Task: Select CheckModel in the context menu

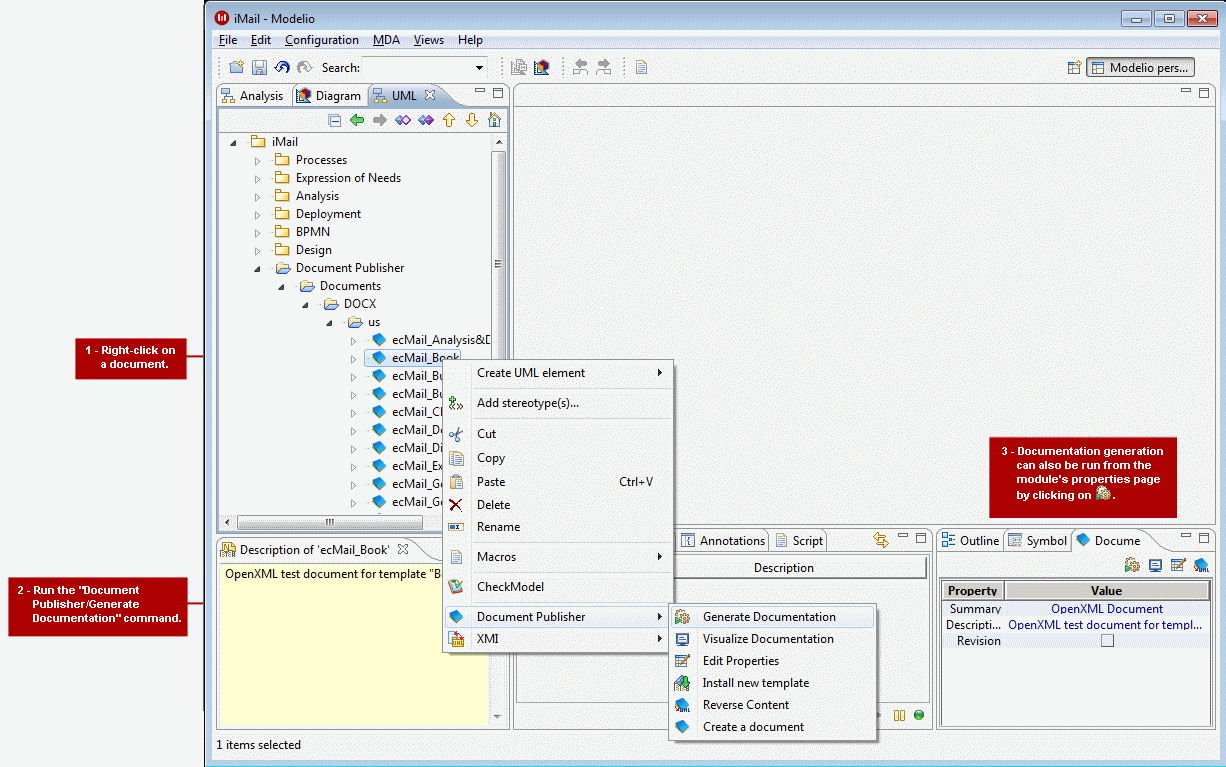Action: point(557,587)
